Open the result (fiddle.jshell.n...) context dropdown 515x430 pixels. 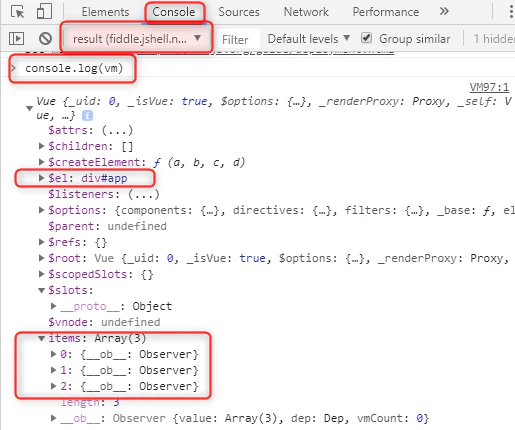coord(136,39)
